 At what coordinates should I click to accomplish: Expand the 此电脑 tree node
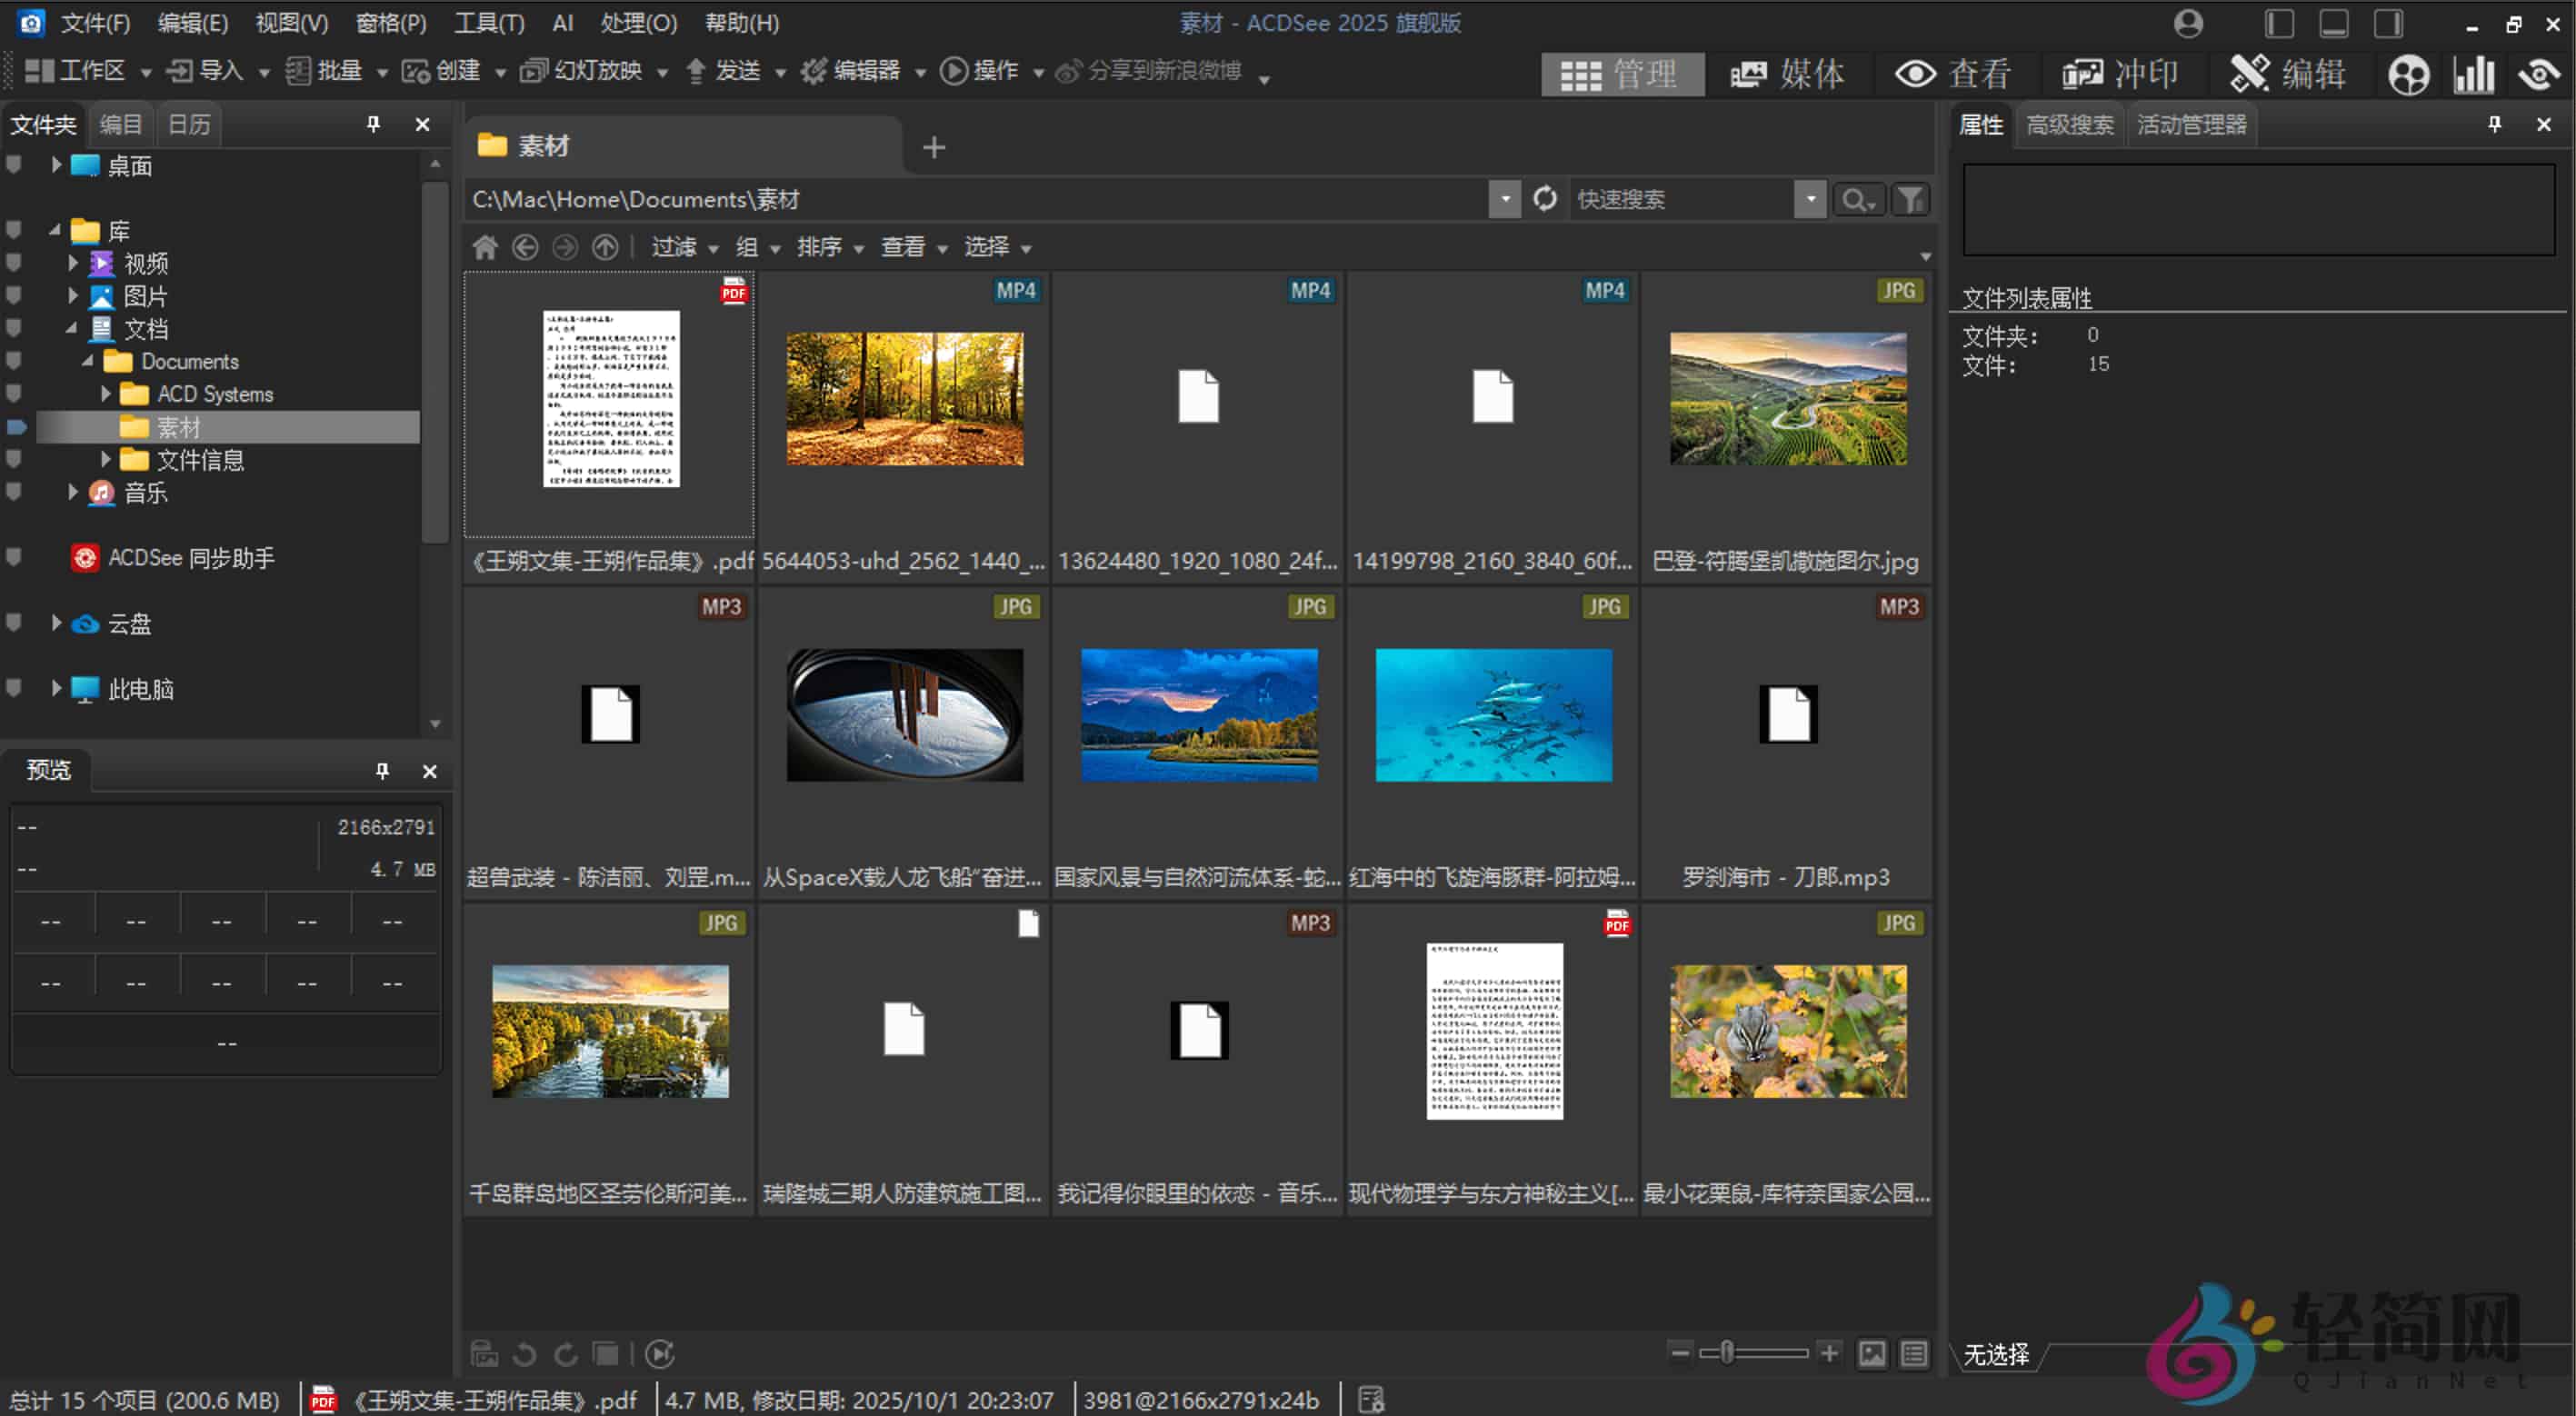(x=56, y=689)
